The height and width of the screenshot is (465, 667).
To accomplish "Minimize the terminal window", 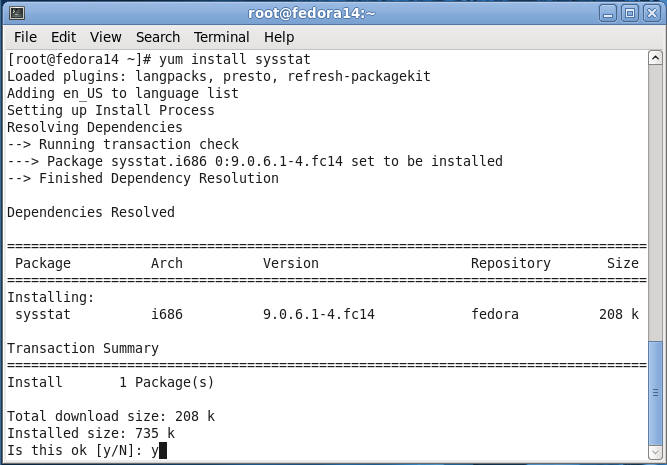I will pyautogui.click(x=608, y=14).
